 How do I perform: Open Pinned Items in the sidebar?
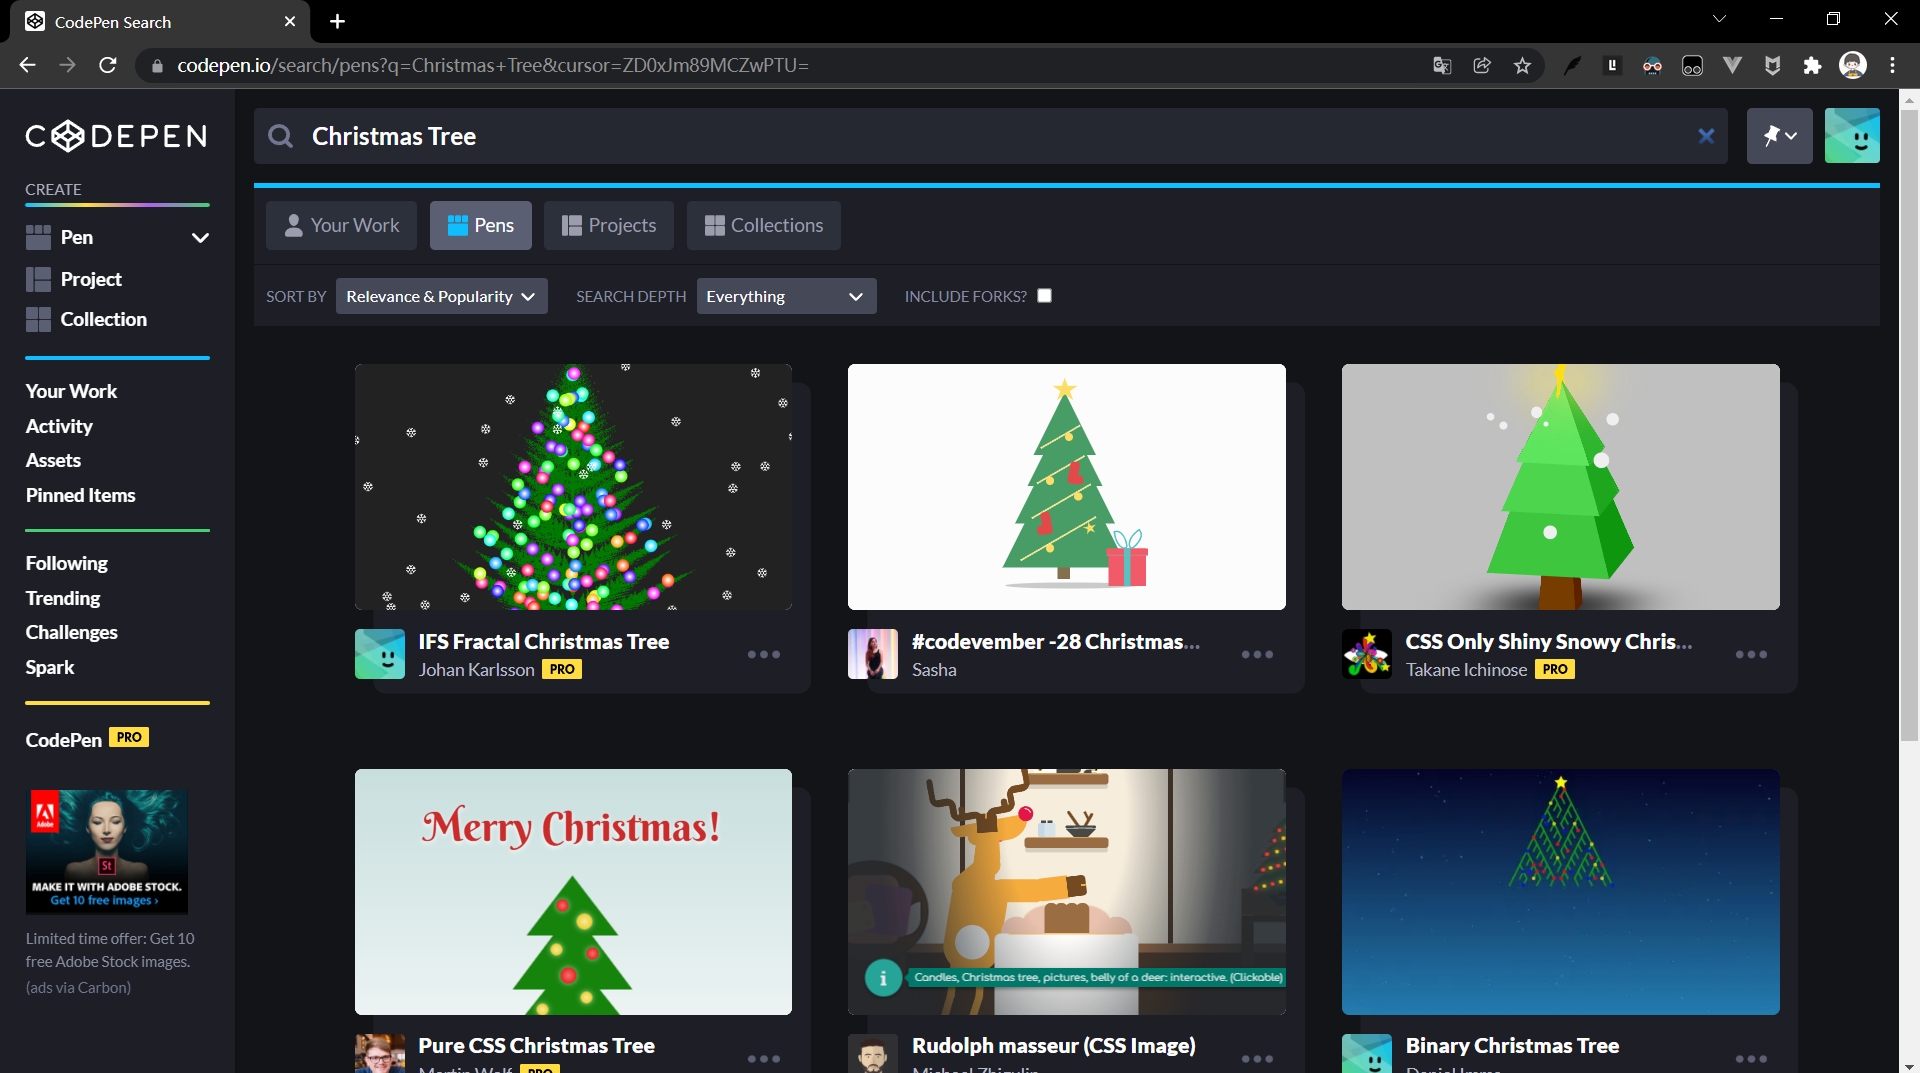pos(80,495)
